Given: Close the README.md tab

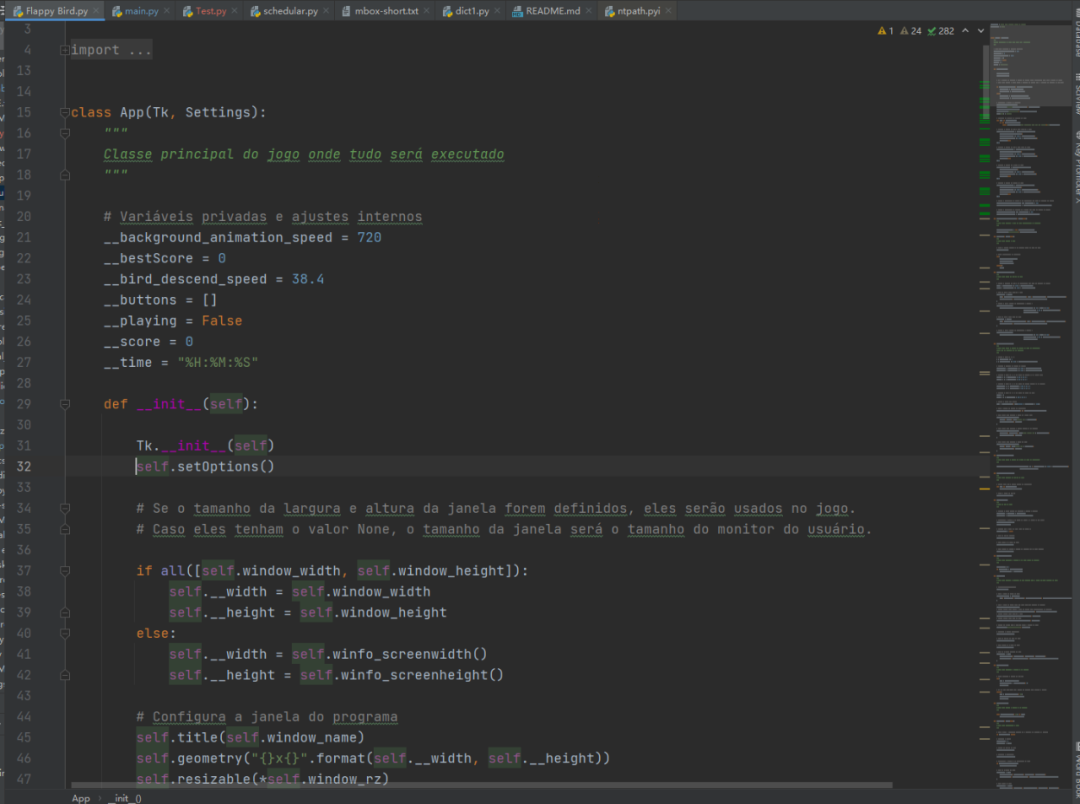Looking at the screenshot, I should 588,11.
